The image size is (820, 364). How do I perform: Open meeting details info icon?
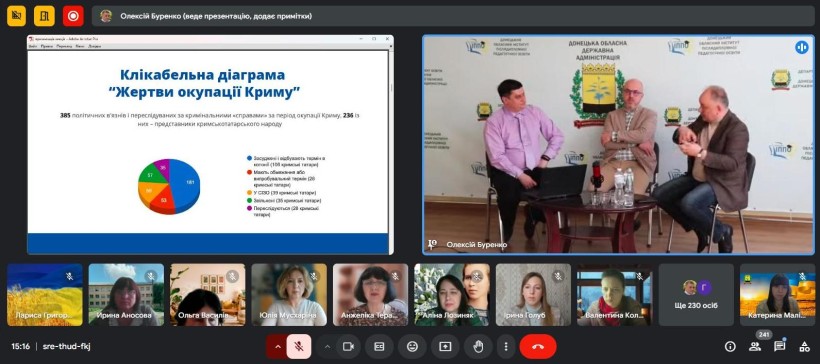(x=730, y=346)
